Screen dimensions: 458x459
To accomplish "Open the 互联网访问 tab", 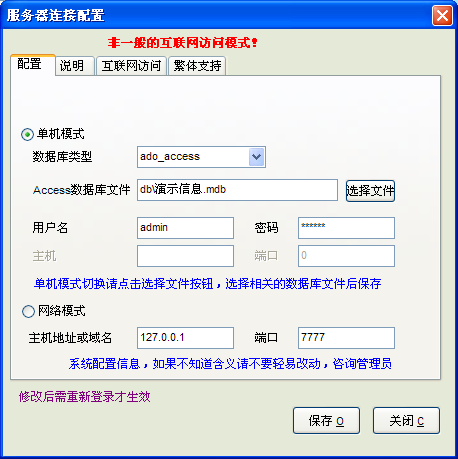I will click(x=131, y=66).
